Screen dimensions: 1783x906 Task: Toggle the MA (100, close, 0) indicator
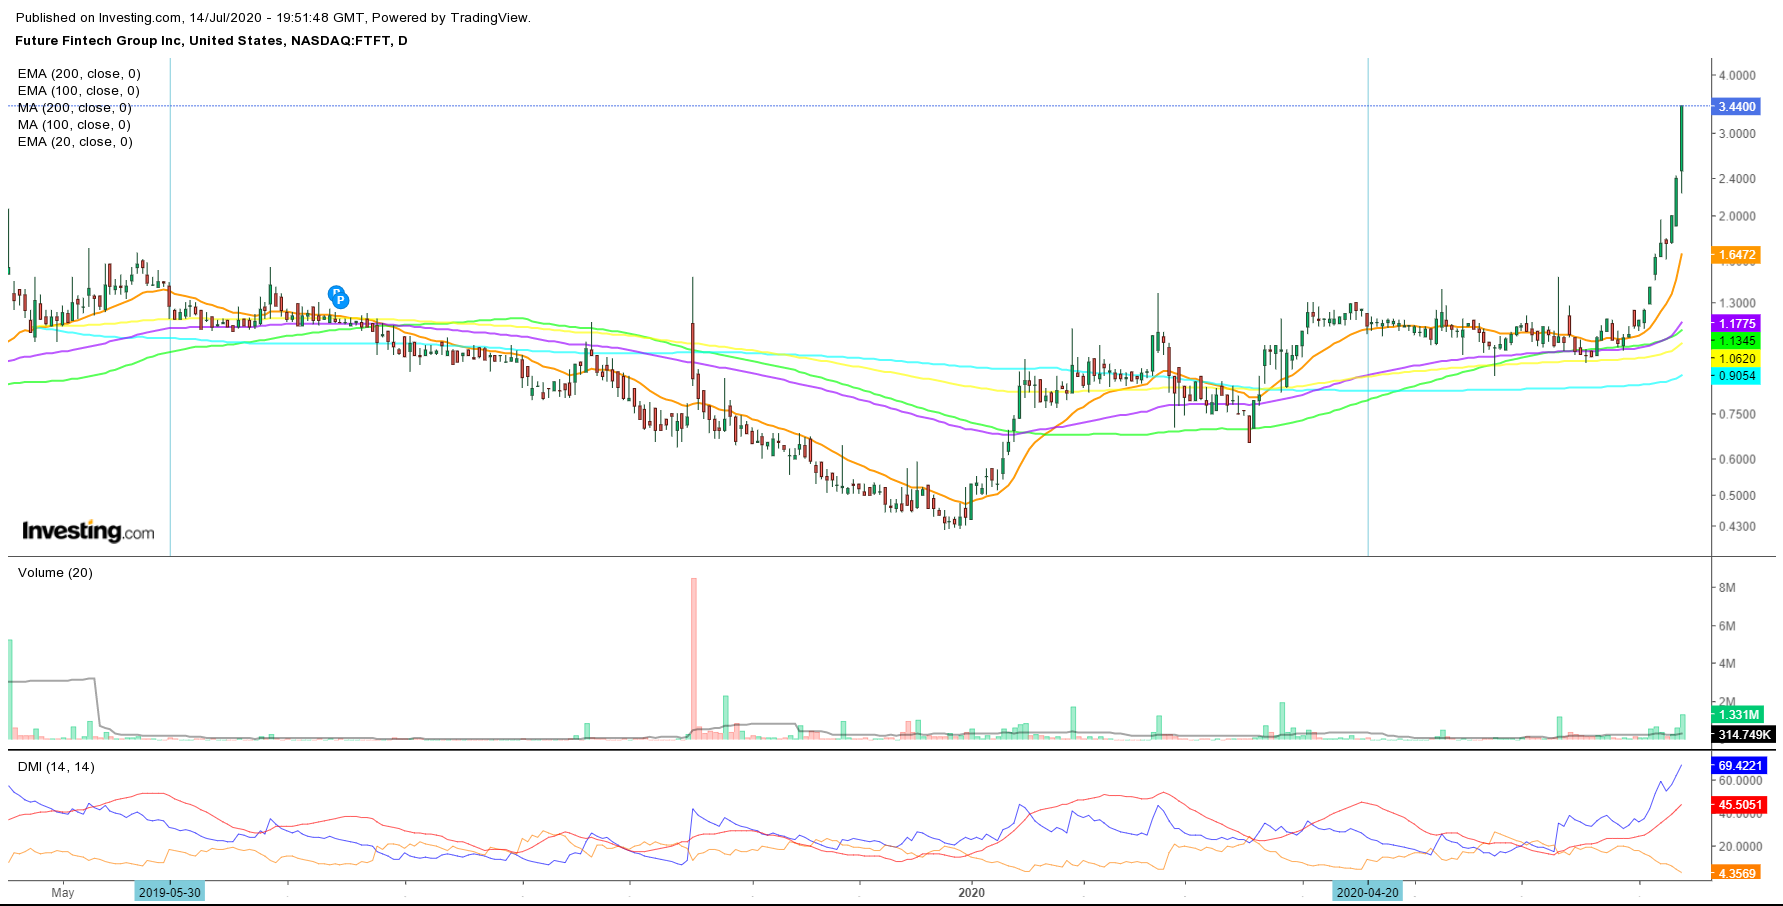coord(74,124)
